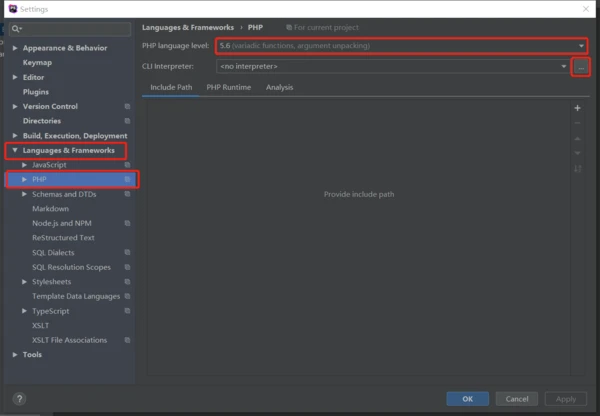
Task: Click the search magnifier icon
Action: (16, 29)
